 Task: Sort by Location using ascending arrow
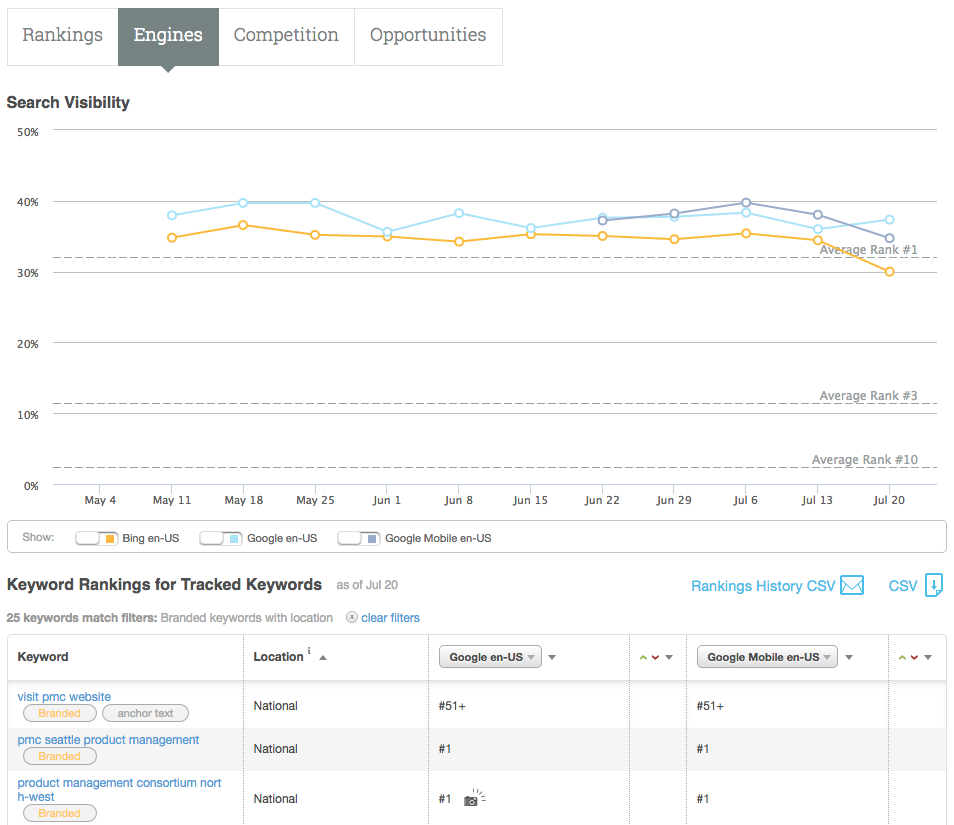[x=323, y=657]
